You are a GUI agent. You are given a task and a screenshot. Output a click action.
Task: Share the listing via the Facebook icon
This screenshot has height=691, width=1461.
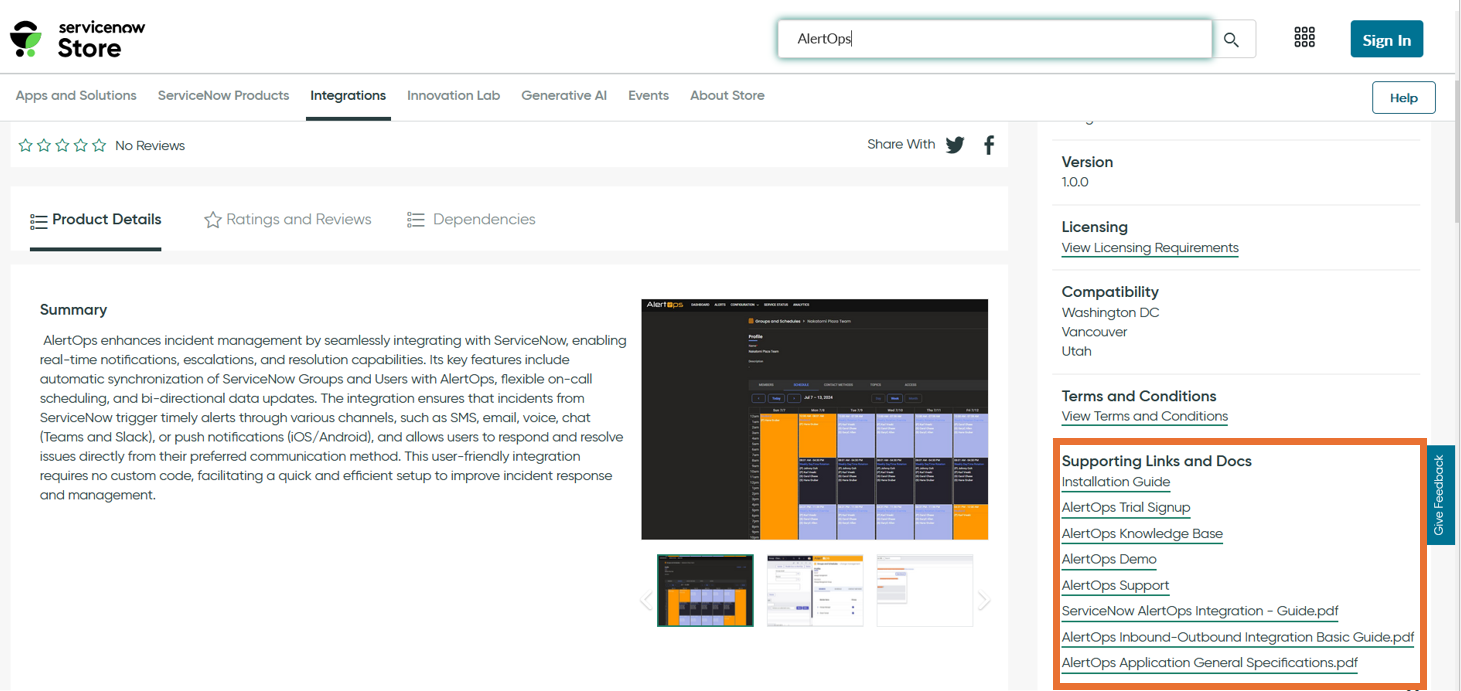(988, 144)
